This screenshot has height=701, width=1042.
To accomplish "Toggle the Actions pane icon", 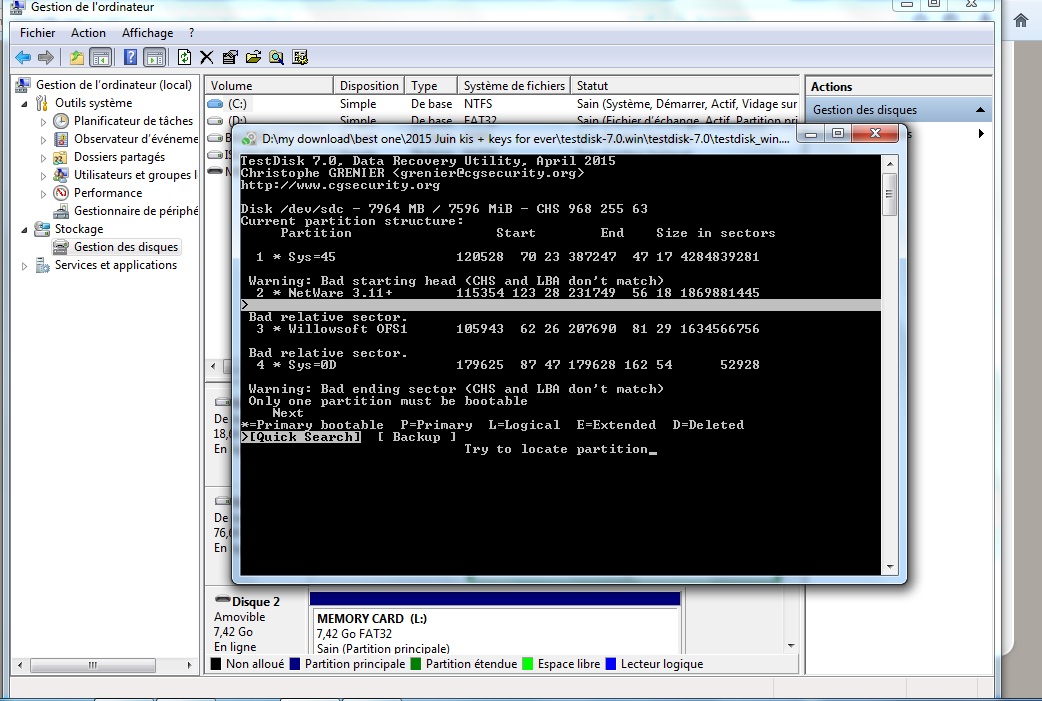I will point(155,58).
